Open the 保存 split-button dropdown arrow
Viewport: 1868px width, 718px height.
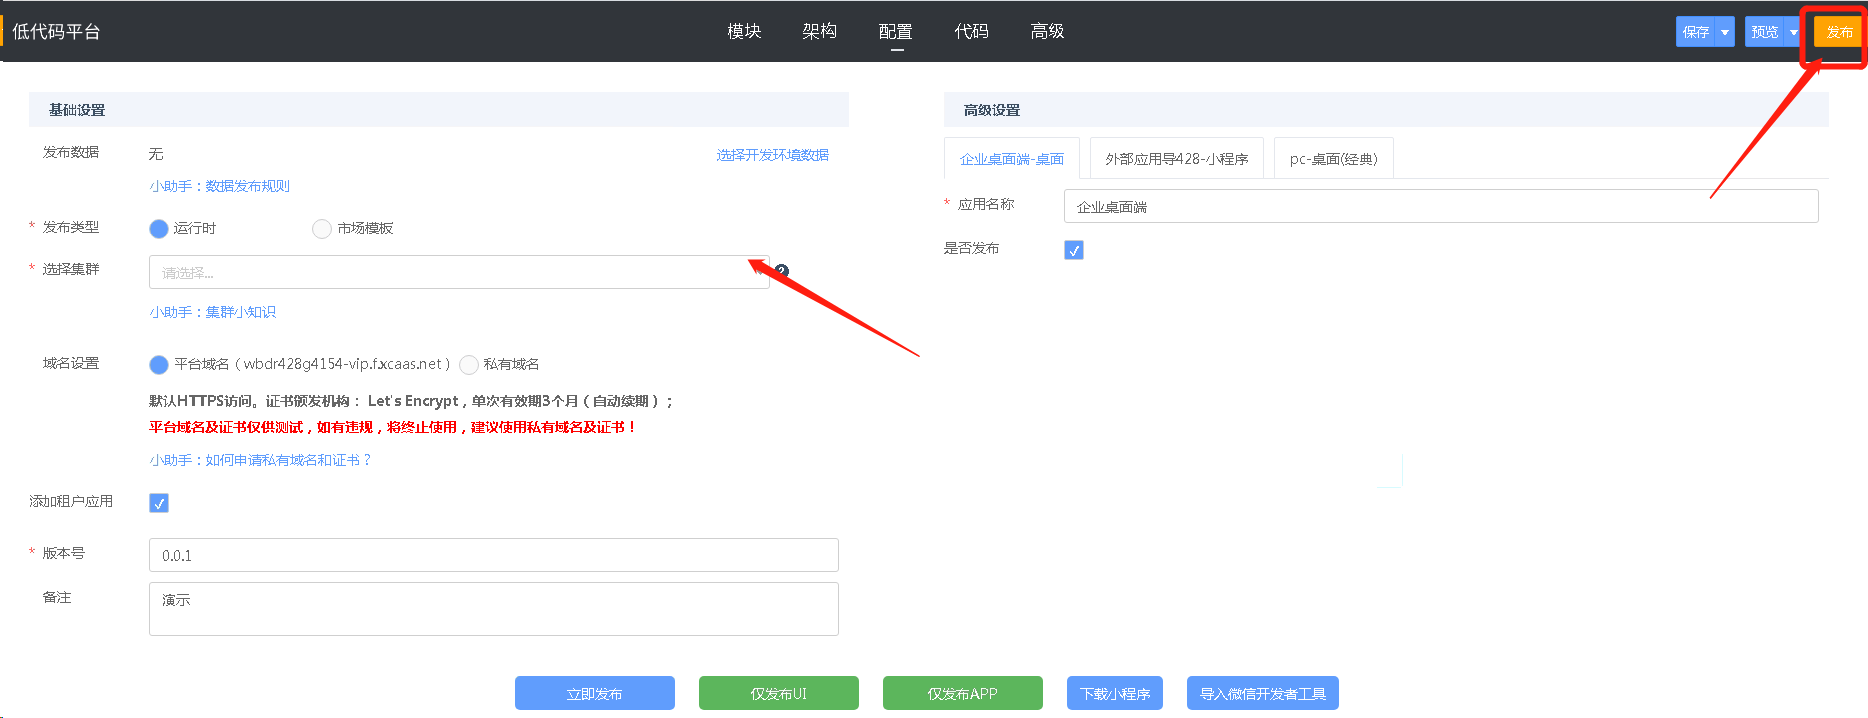[1725, 32]
